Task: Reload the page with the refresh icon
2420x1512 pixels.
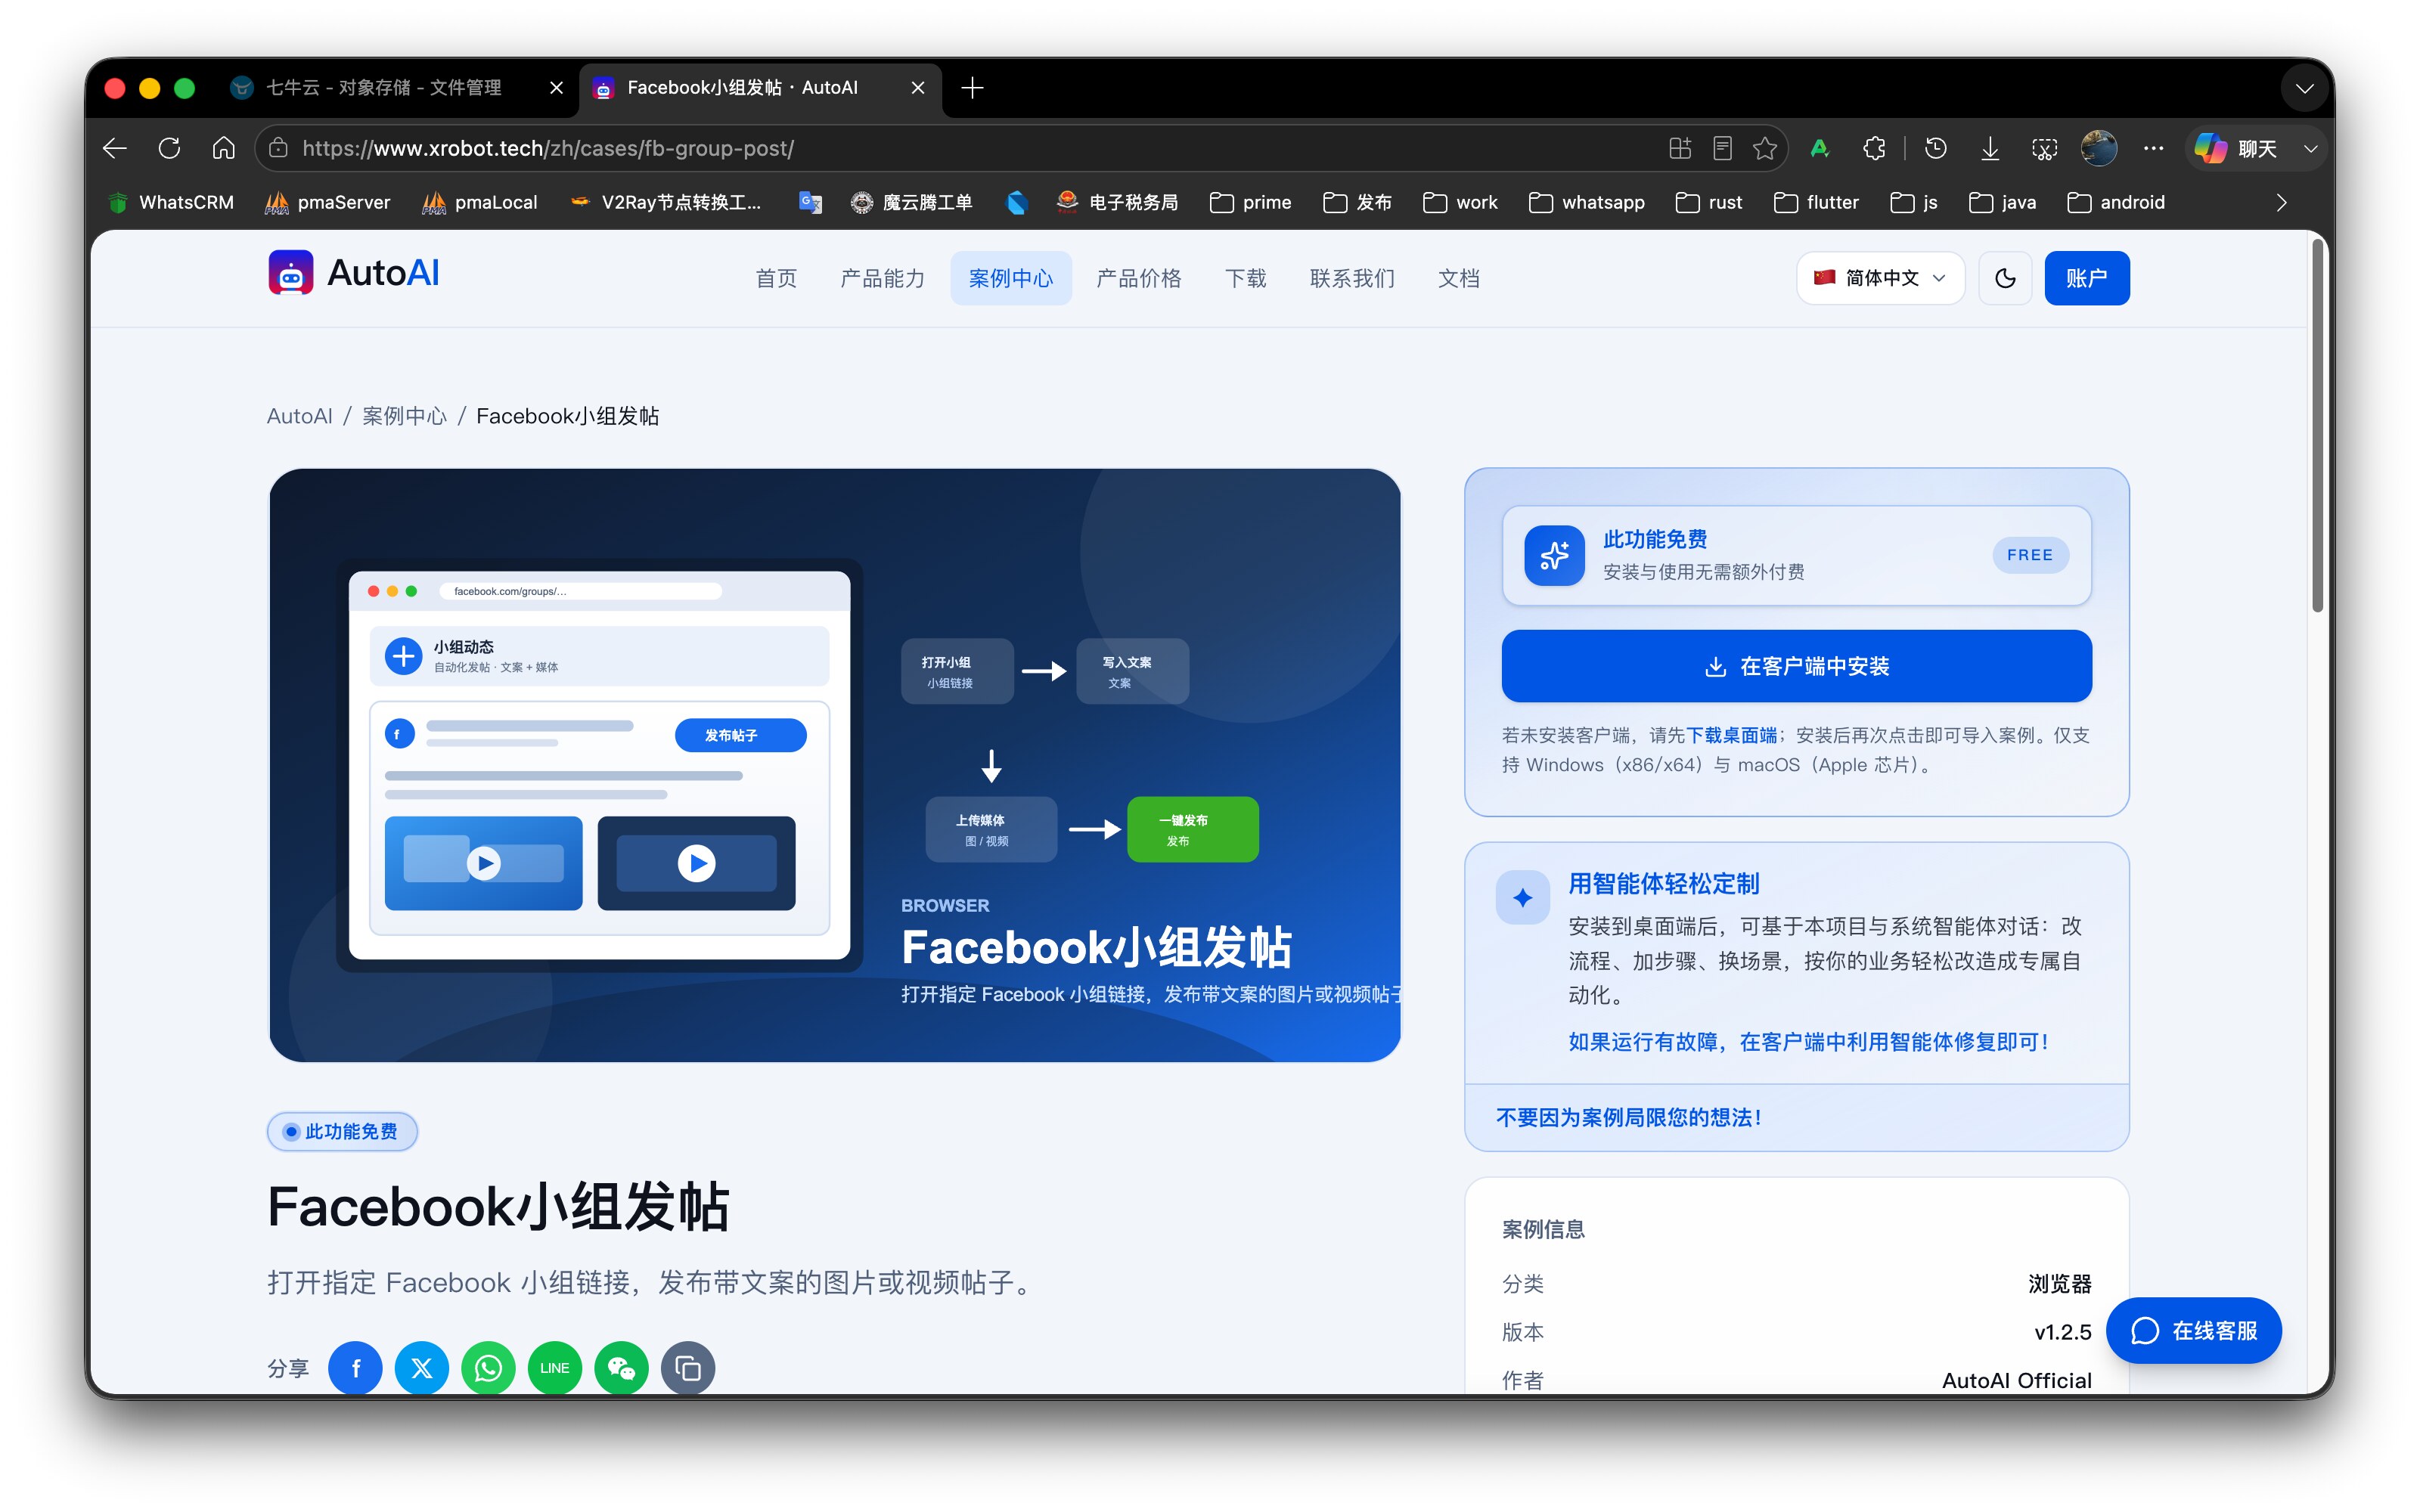Action: tap(169, 148)
